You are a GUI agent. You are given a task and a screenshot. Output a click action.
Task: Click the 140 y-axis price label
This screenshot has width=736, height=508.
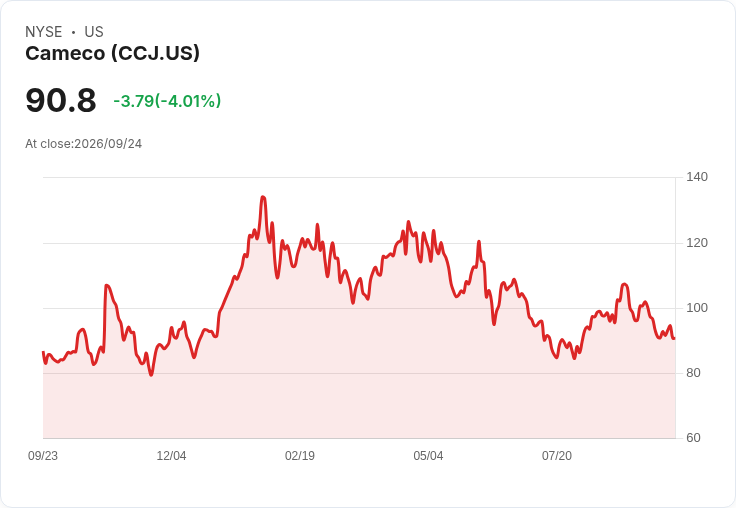[697, 177]
